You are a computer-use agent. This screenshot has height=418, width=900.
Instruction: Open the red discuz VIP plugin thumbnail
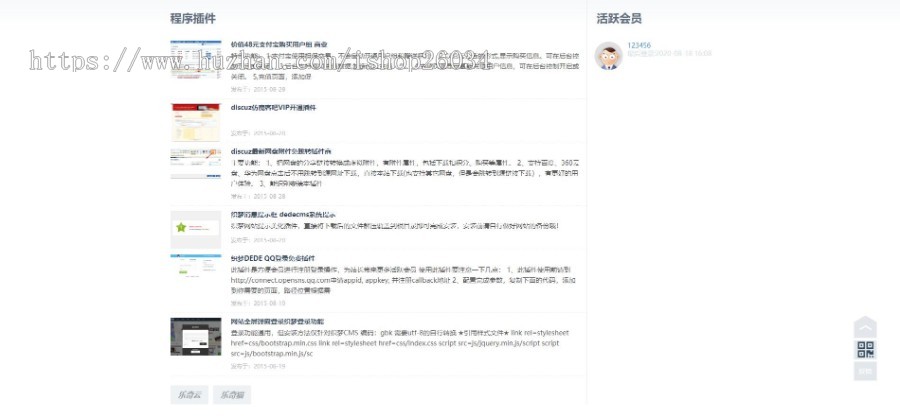pyautogui.click(x=196, y=122)
